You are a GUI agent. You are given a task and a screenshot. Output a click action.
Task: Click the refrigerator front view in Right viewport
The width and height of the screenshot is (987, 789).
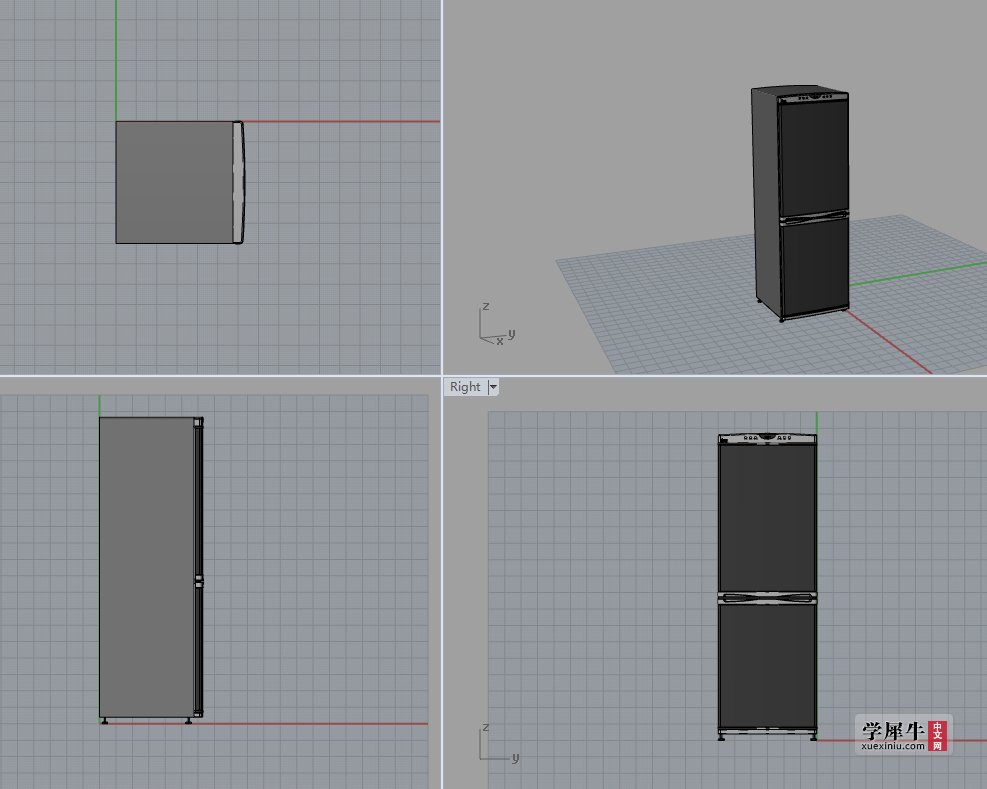(767, 586)
